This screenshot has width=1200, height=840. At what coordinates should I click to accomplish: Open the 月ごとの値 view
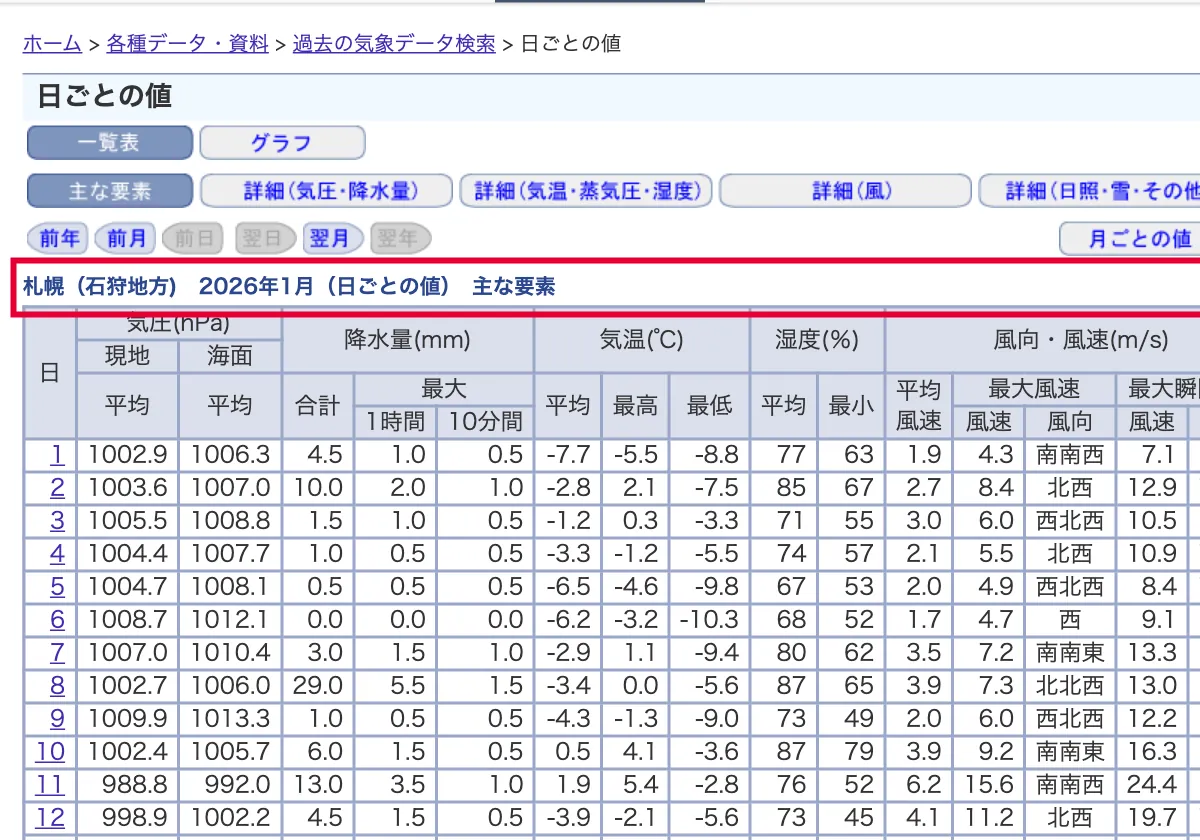coord(1130,239)
